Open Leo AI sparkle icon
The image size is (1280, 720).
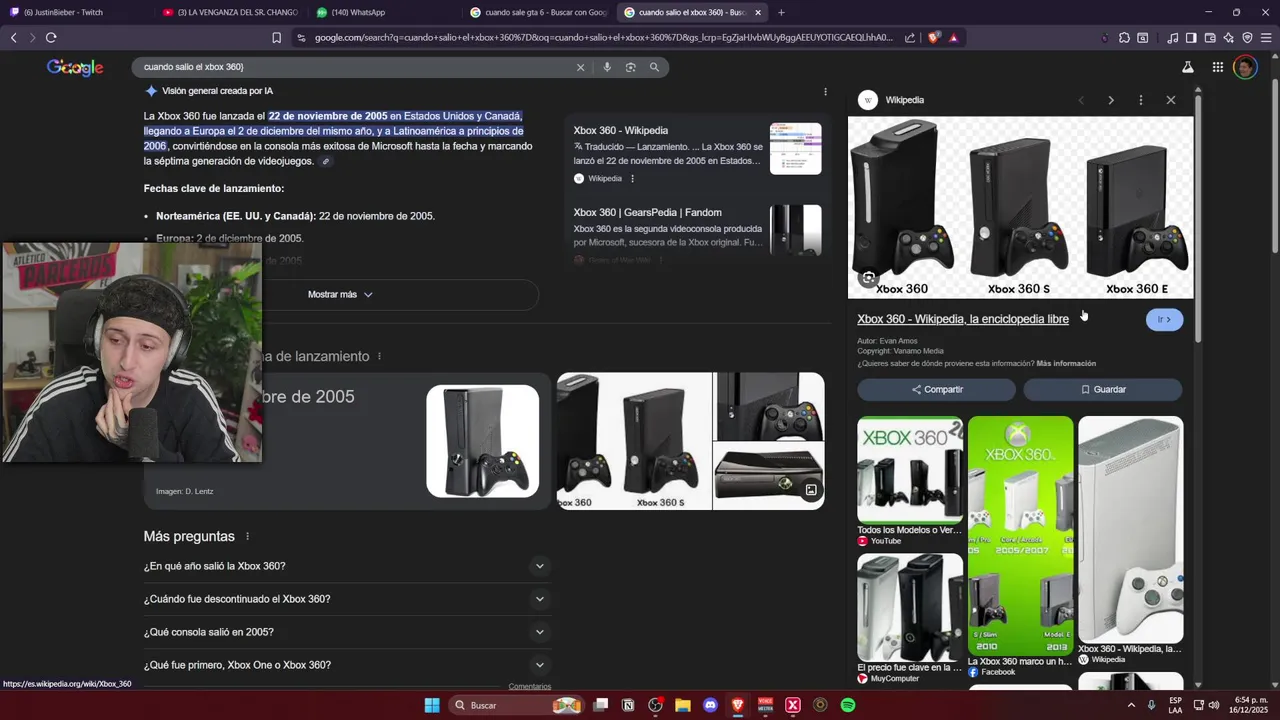click(x=1229, y=38)
